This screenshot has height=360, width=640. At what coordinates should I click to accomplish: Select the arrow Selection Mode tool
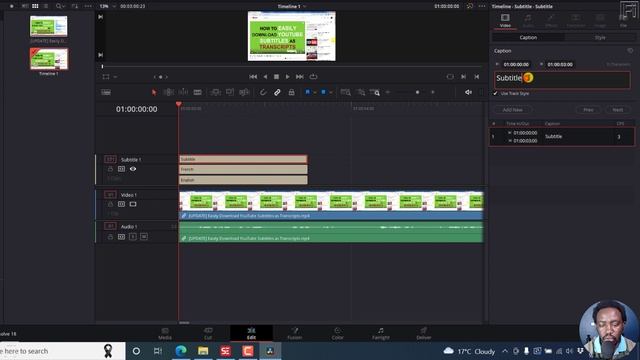(x=154, y=93)
